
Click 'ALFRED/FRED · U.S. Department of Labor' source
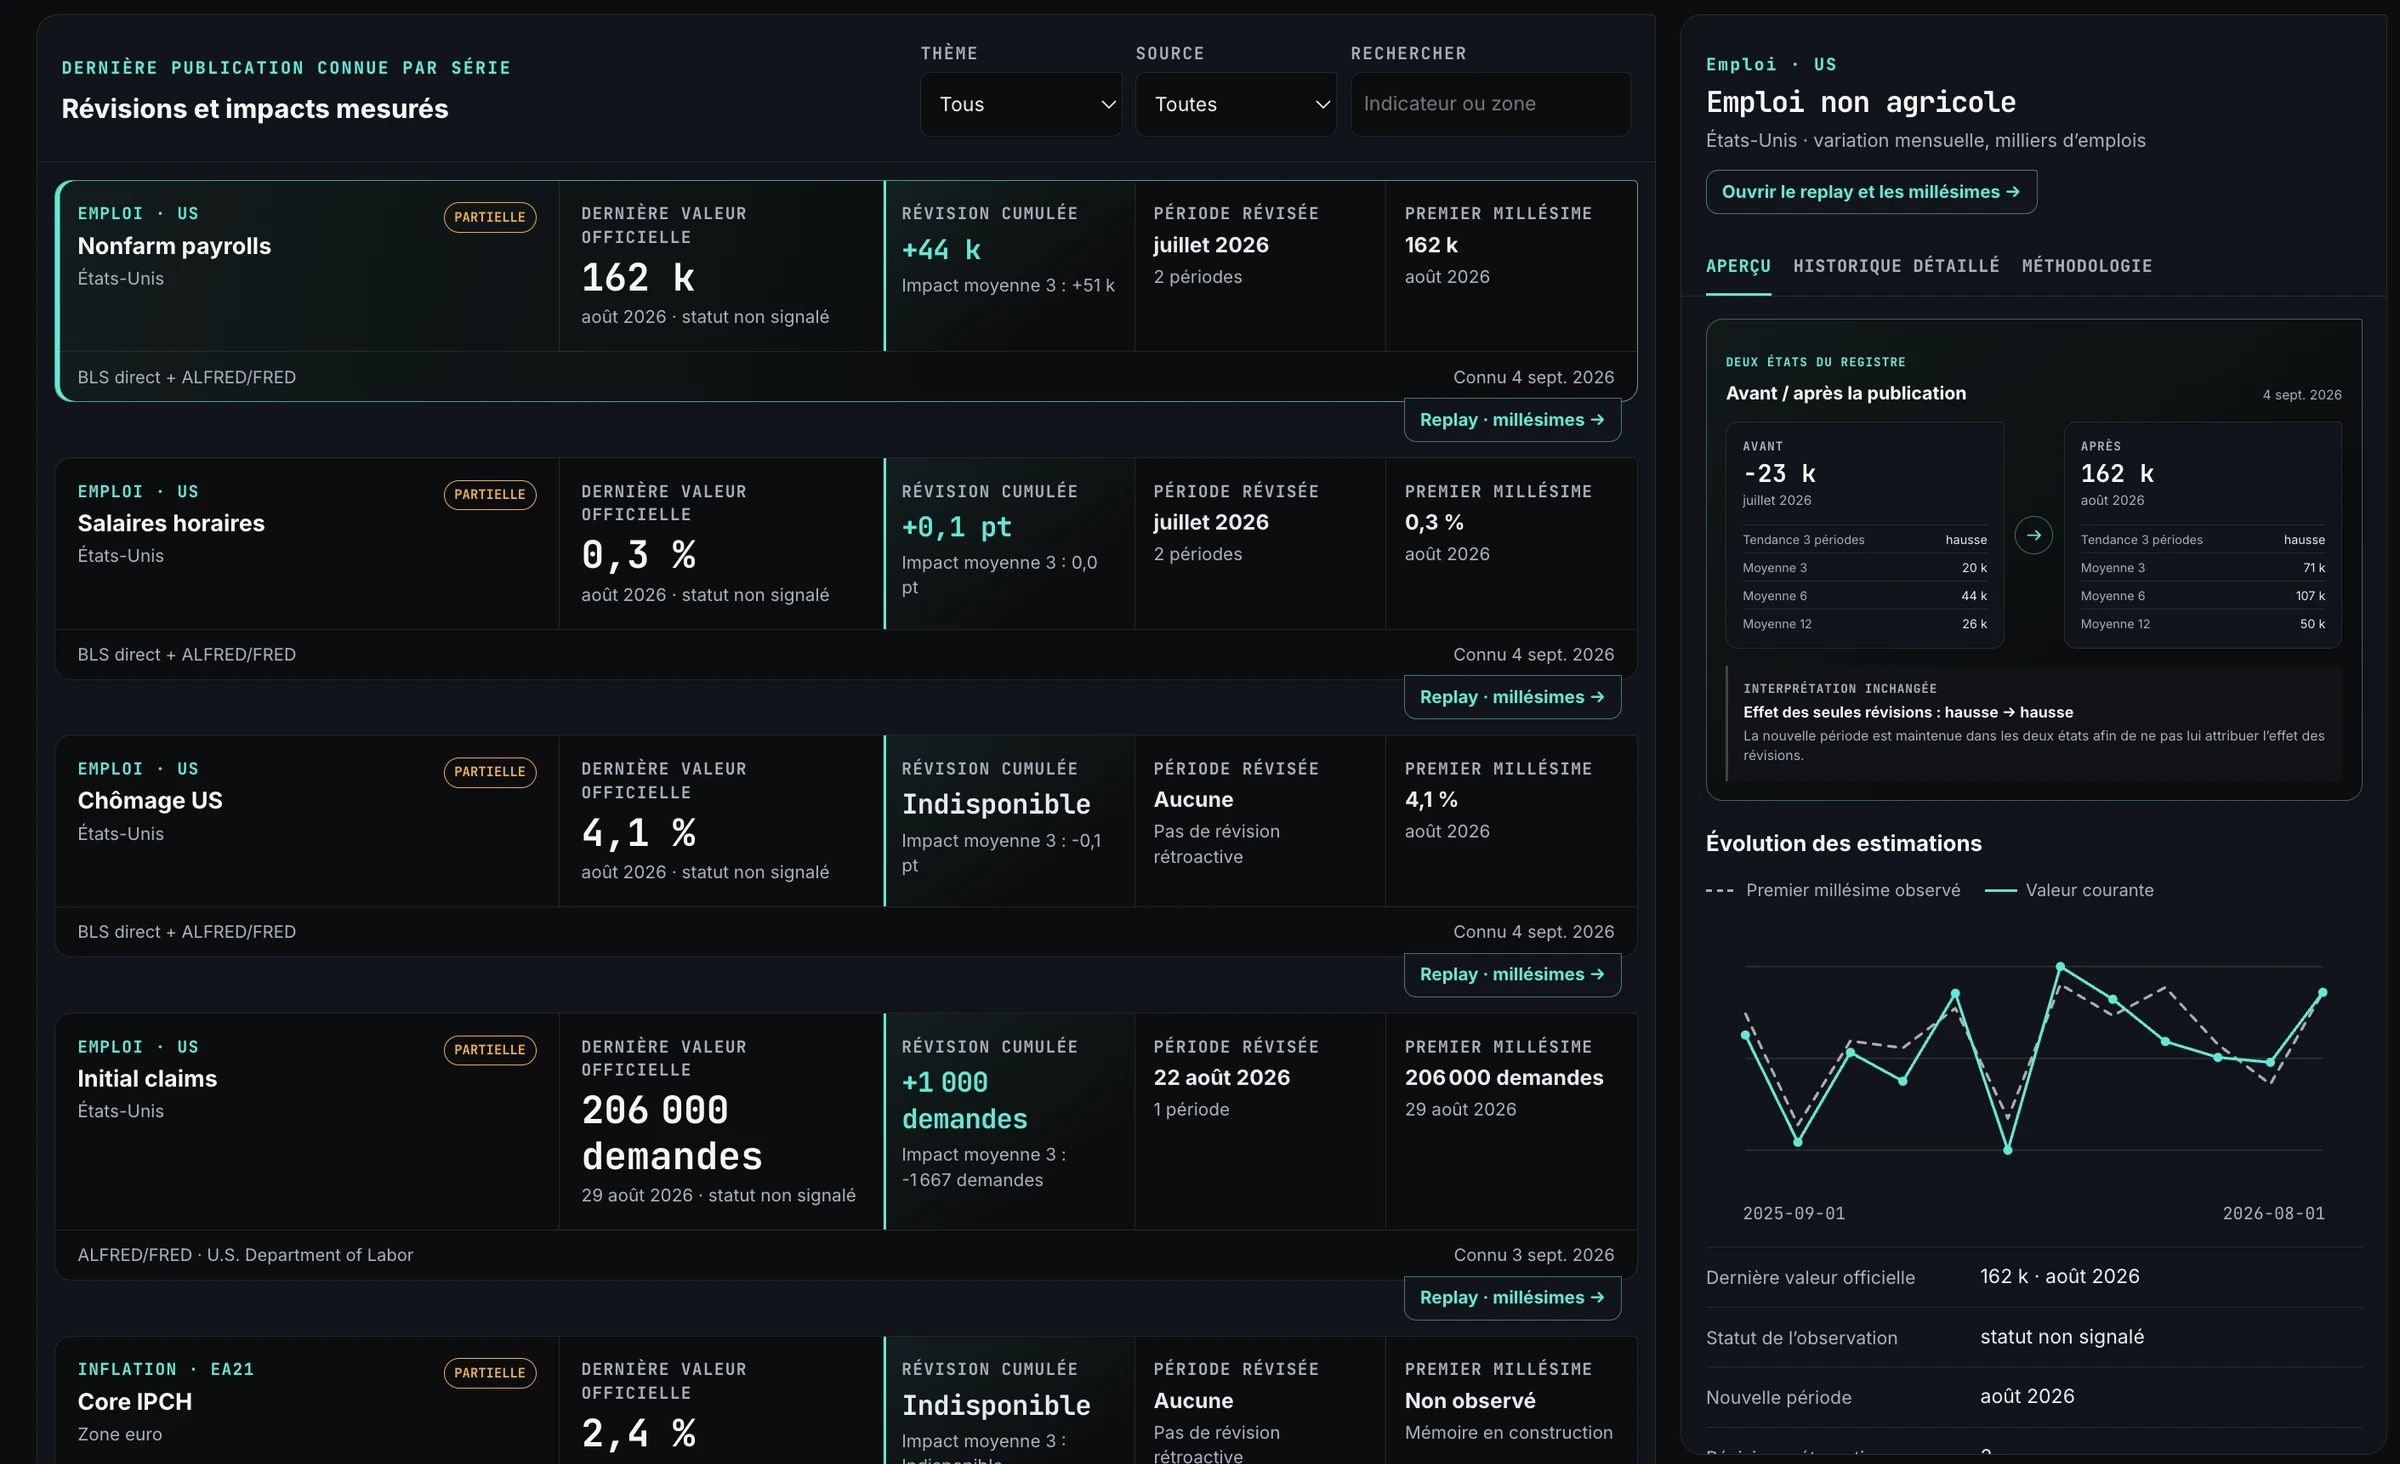click(x=245, y=1255)
